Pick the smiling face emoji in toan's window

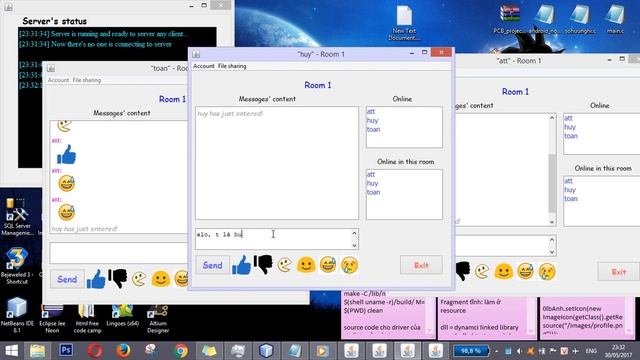pyautogui.click(x=160, y=279)
